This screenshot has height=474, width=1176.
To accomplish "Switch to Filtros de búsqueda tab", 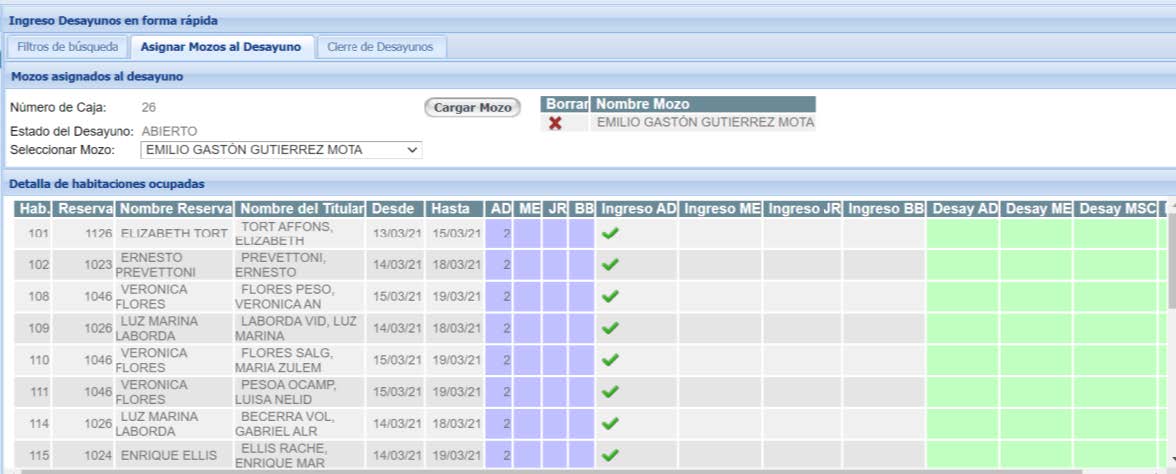I will tap(68, 47).
